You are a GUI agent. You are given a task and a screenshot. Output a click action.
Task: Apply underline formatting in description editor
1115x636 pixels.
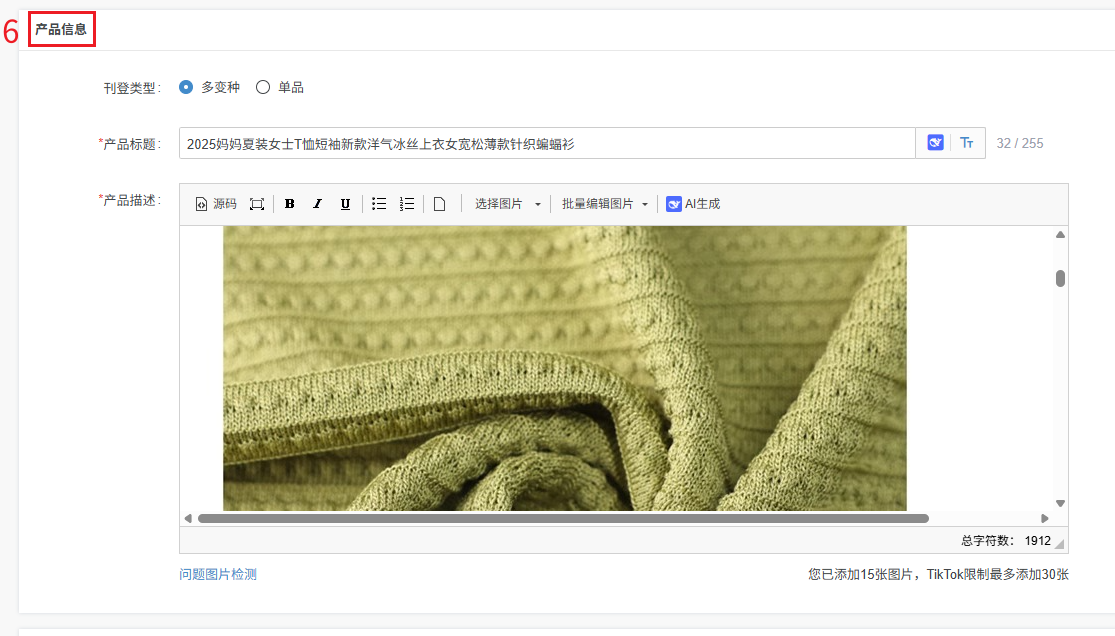click(345, 204)
